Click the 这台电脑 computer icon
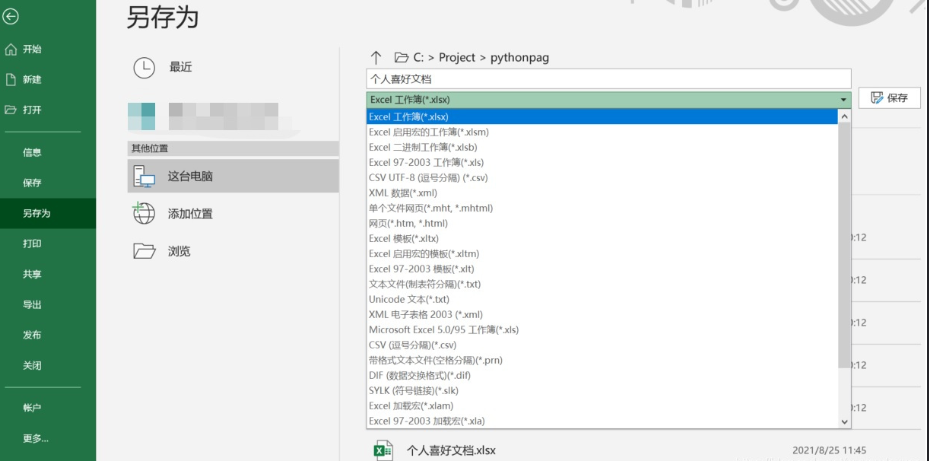This screenshot has width=929, height=461. click(x=144, y=177)
